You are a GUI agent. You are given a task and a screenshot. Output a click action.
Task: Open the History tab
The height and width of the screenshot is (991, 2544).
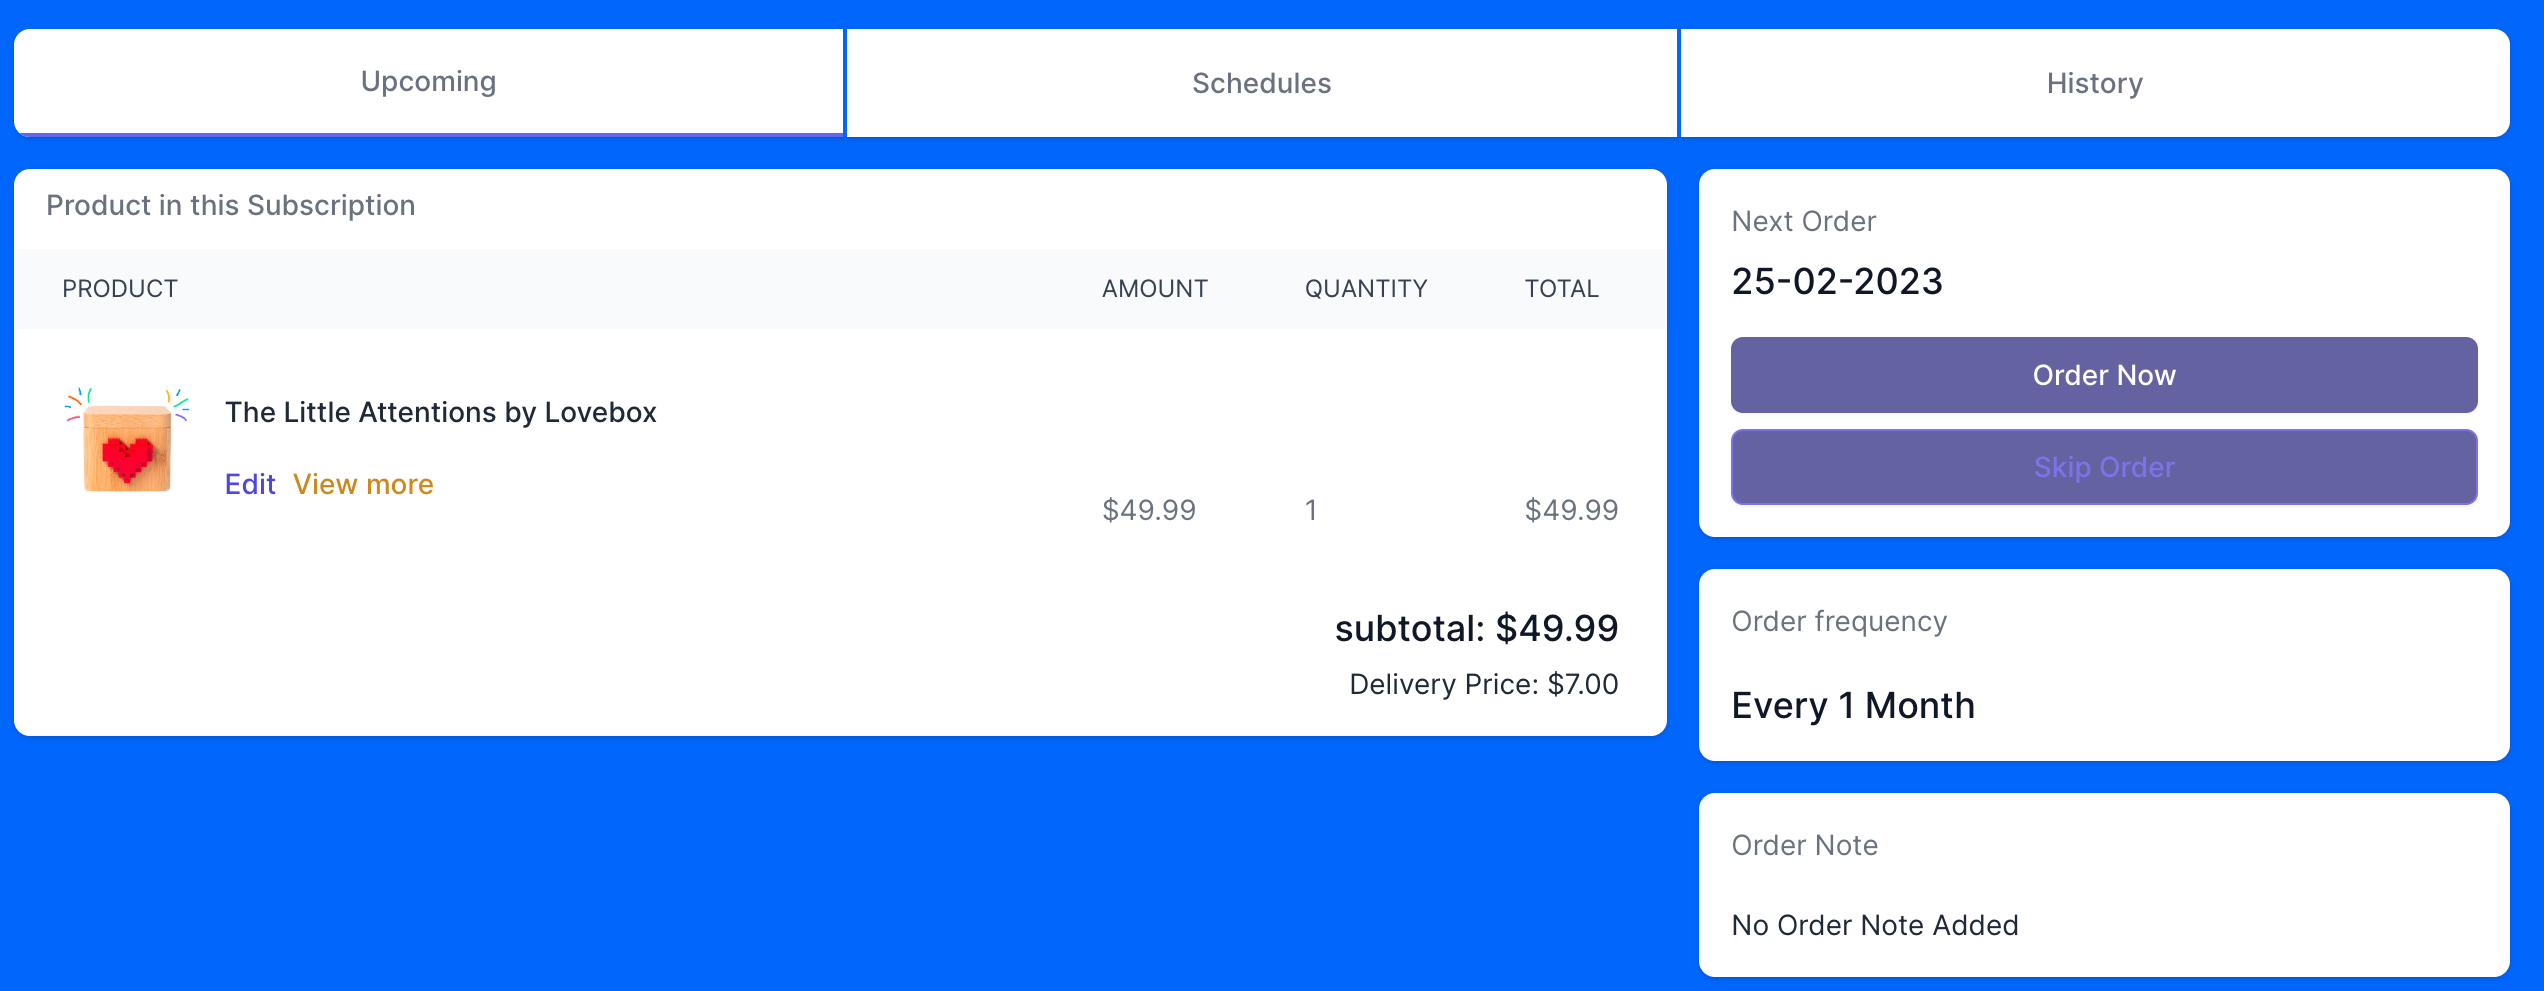pyautogui.click(x=2095, y=83)
